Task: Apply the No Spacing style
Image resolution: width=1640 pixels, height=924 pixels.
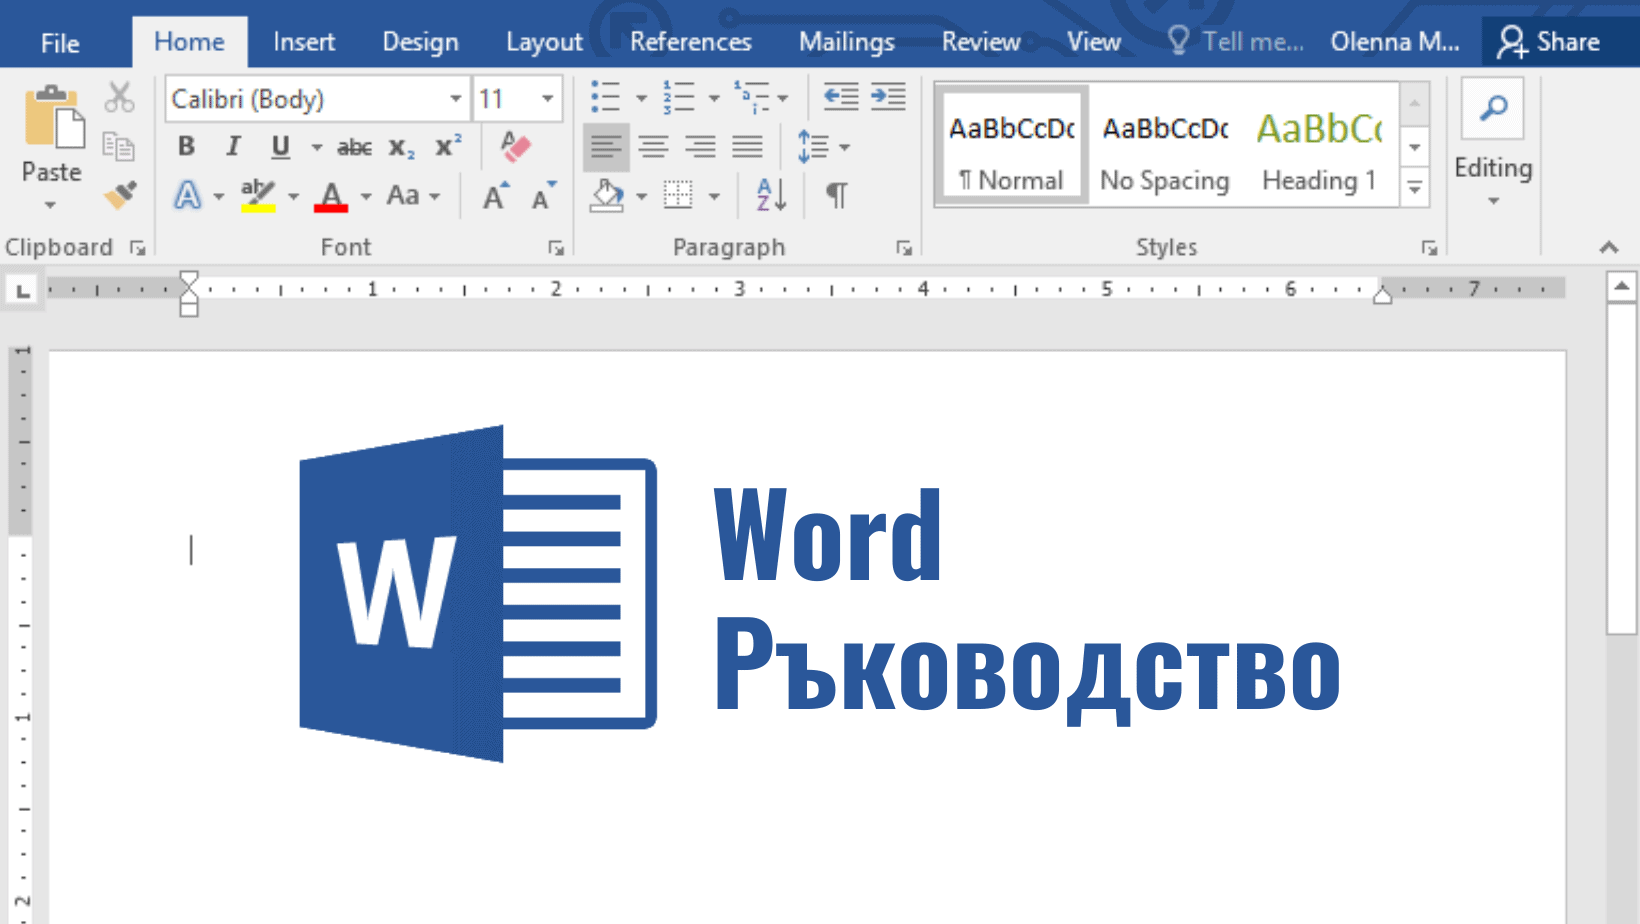Action: tap(1166, 147)
